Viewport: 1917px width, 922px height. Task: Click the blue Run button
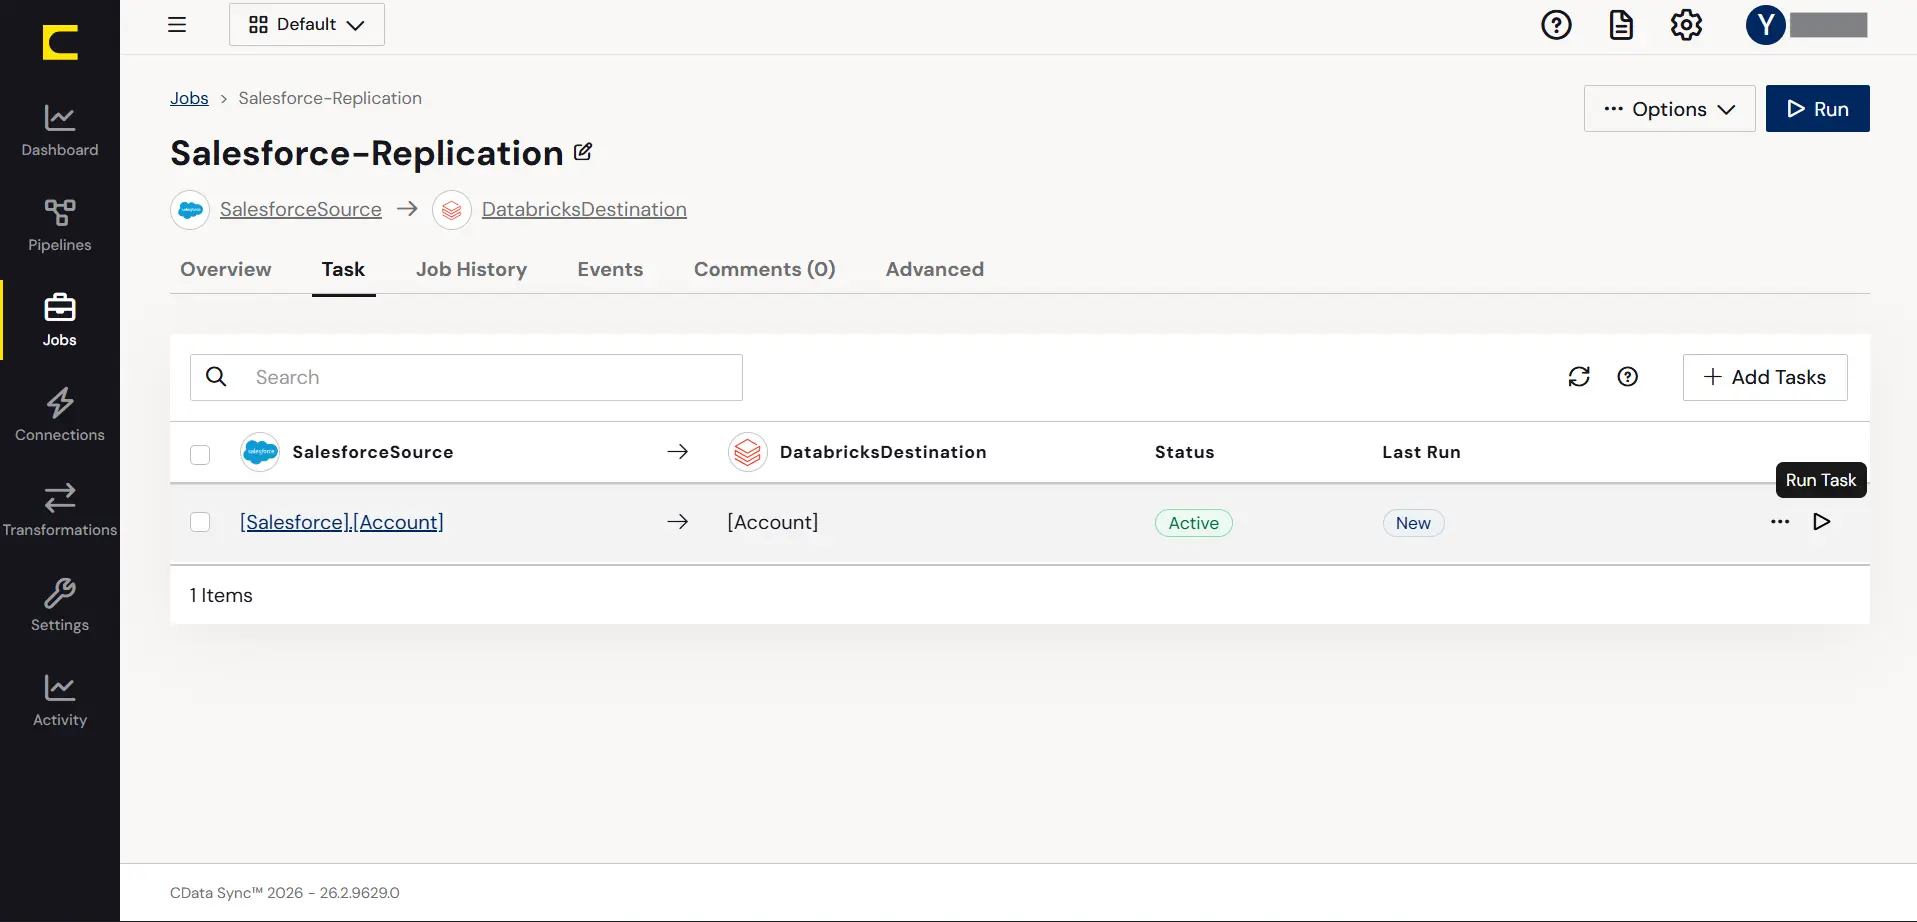[1817, 109]
